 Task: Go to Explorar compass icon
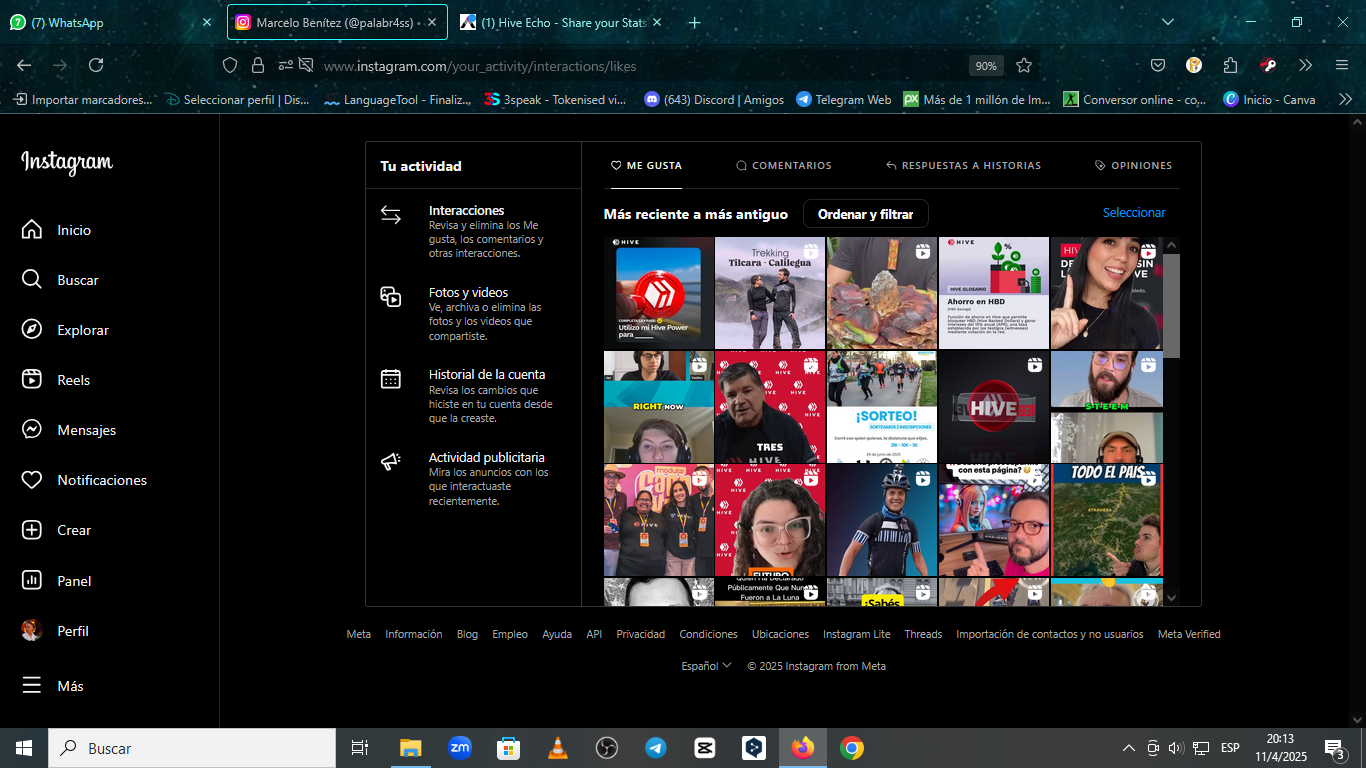pos(32,330)
